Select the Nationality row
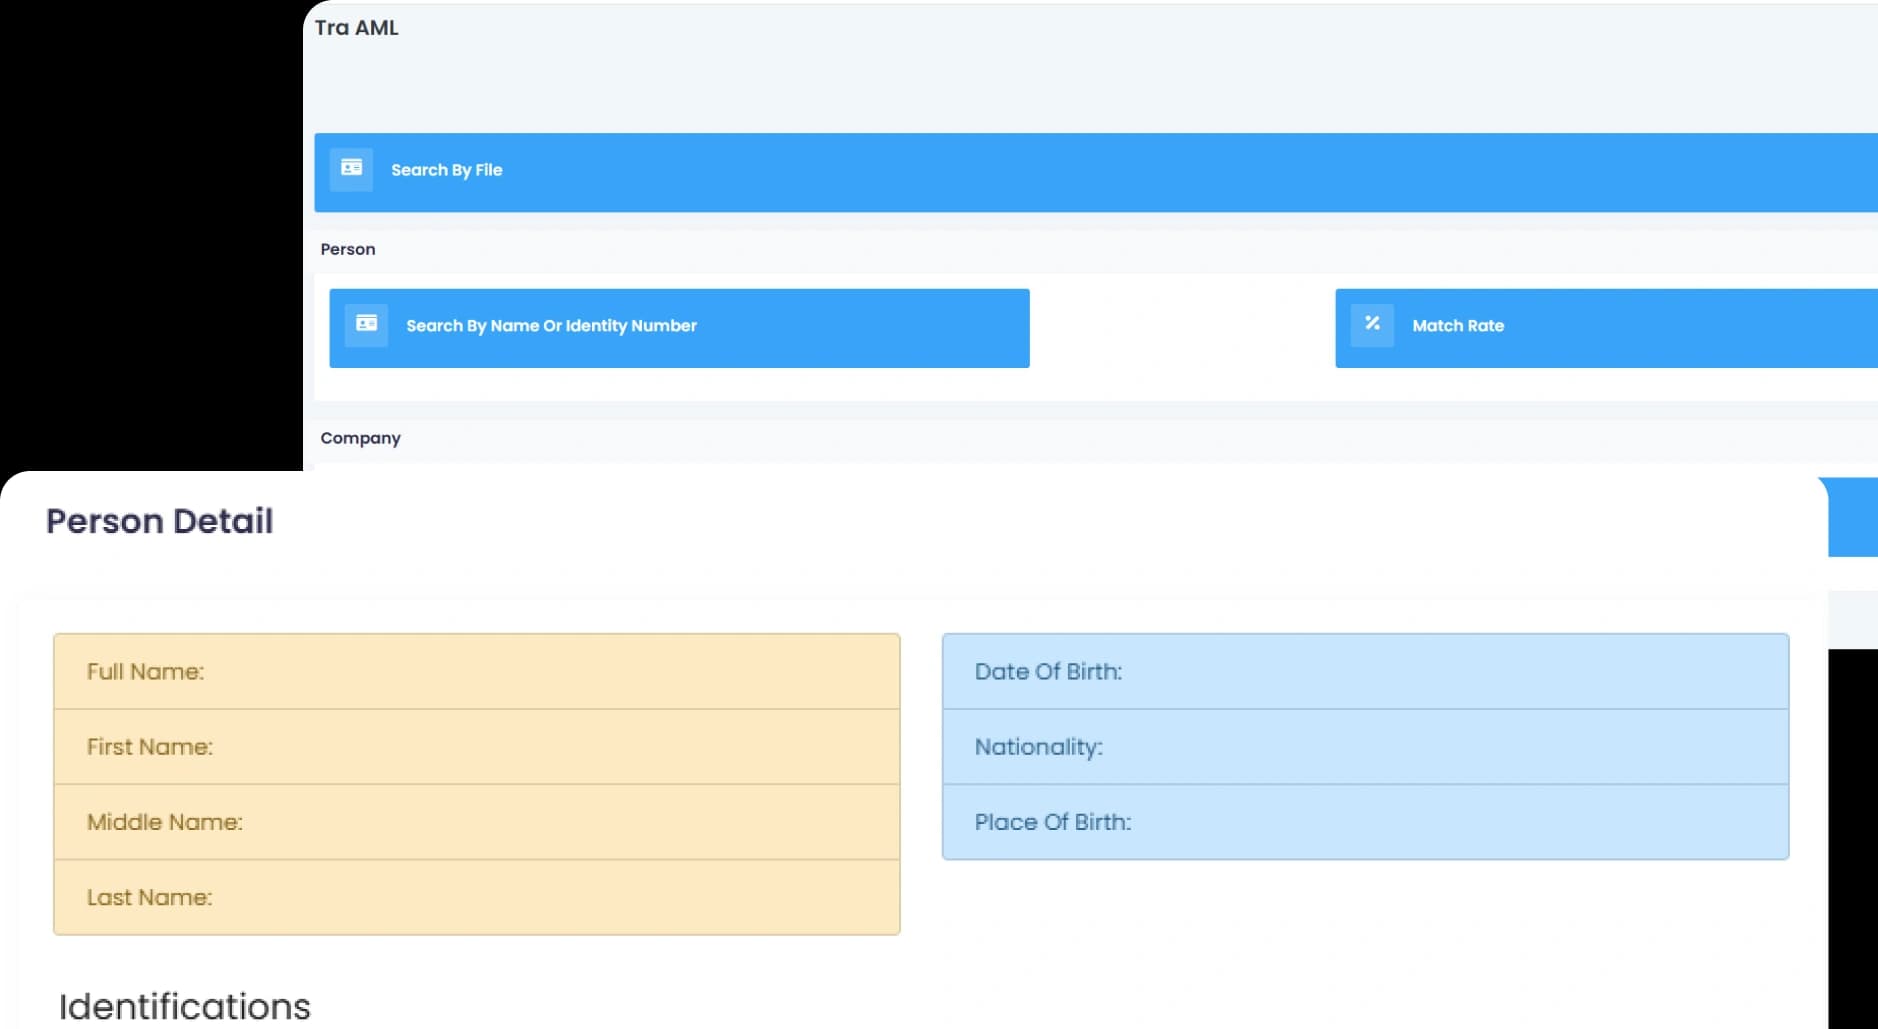This screenshot has width=1878, height=1029. coord(1365,747)
